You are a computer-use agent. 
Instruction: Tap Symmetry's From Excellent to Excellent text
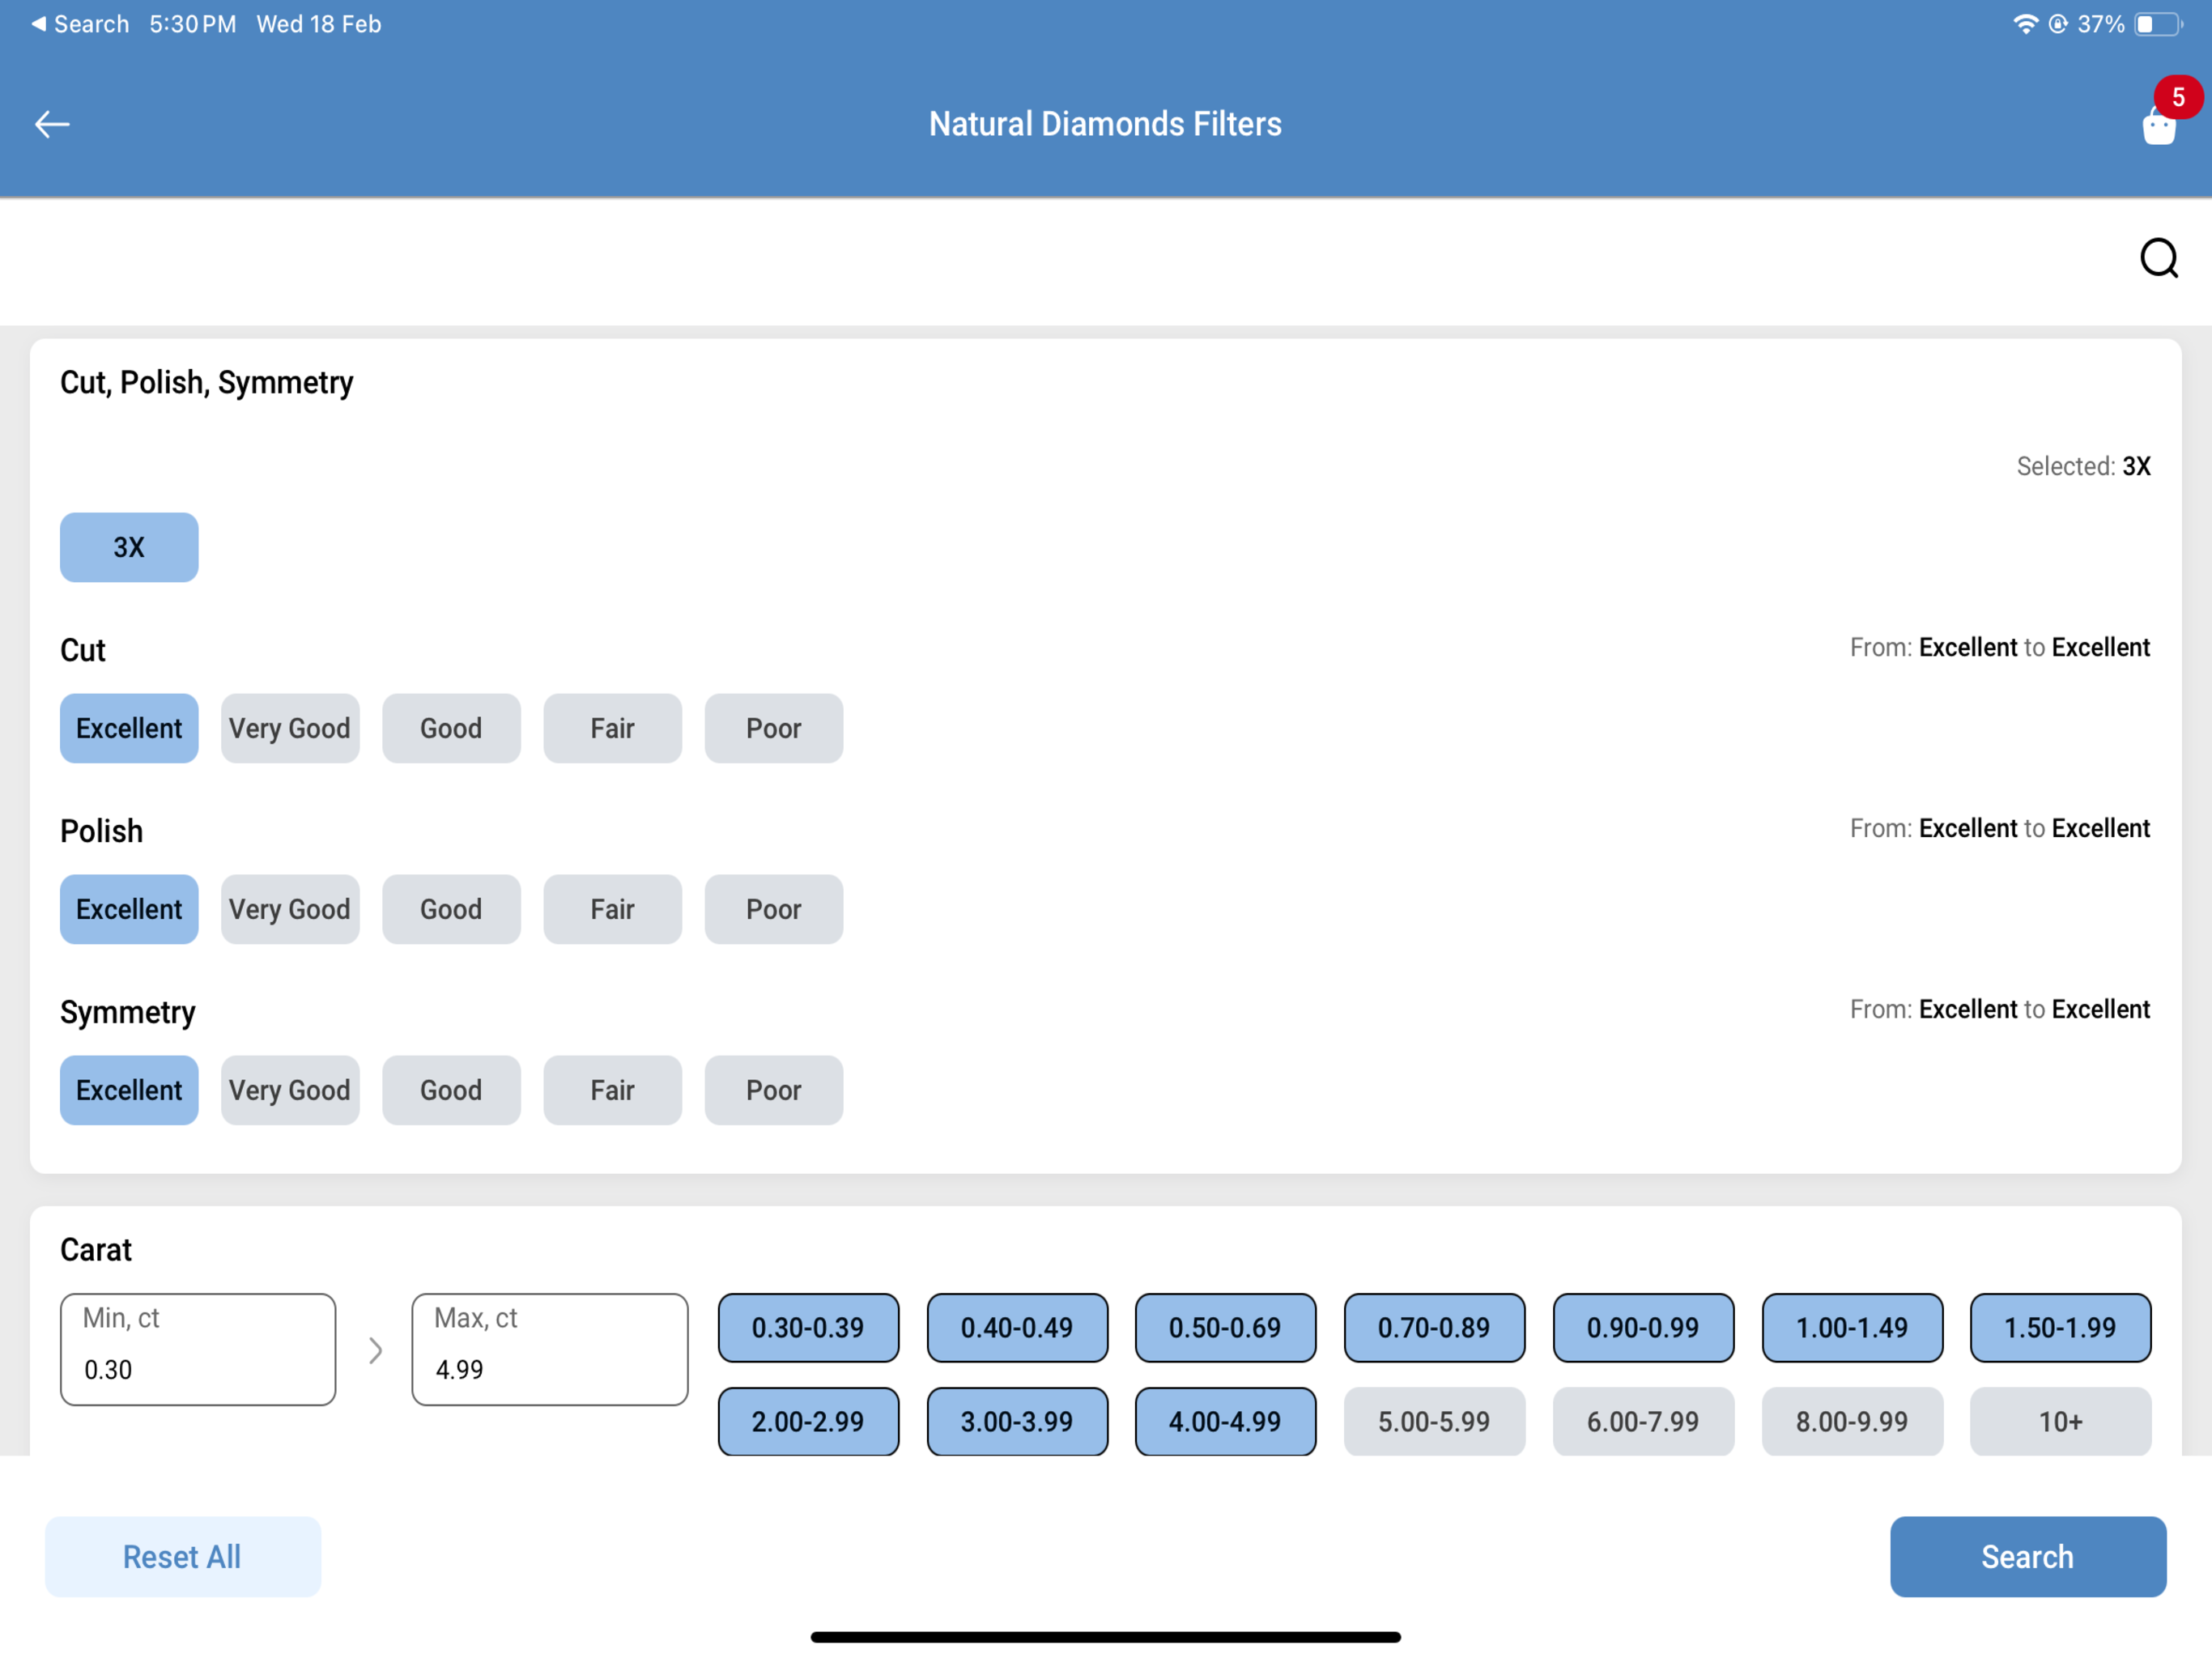[1999, 1009]
